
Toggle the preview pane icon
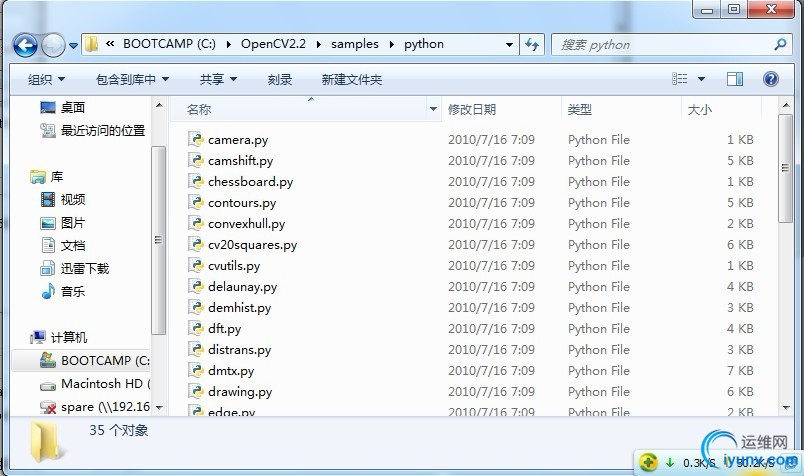tap(735, 78)
